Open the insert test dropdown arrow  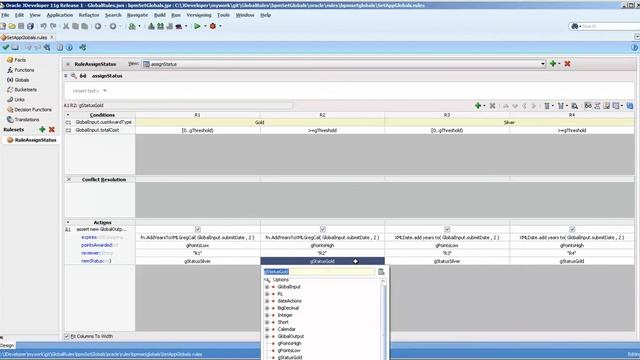click(x=105, y=91)
